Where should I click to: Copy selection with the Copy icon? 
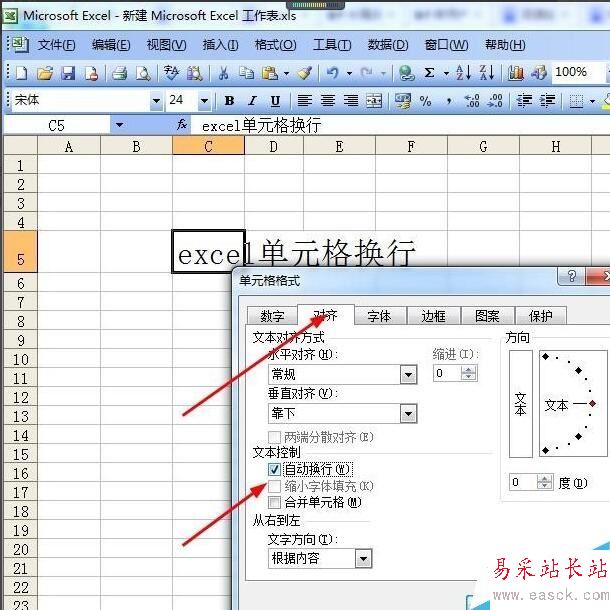pyautogui.click(x=246, y=73)
